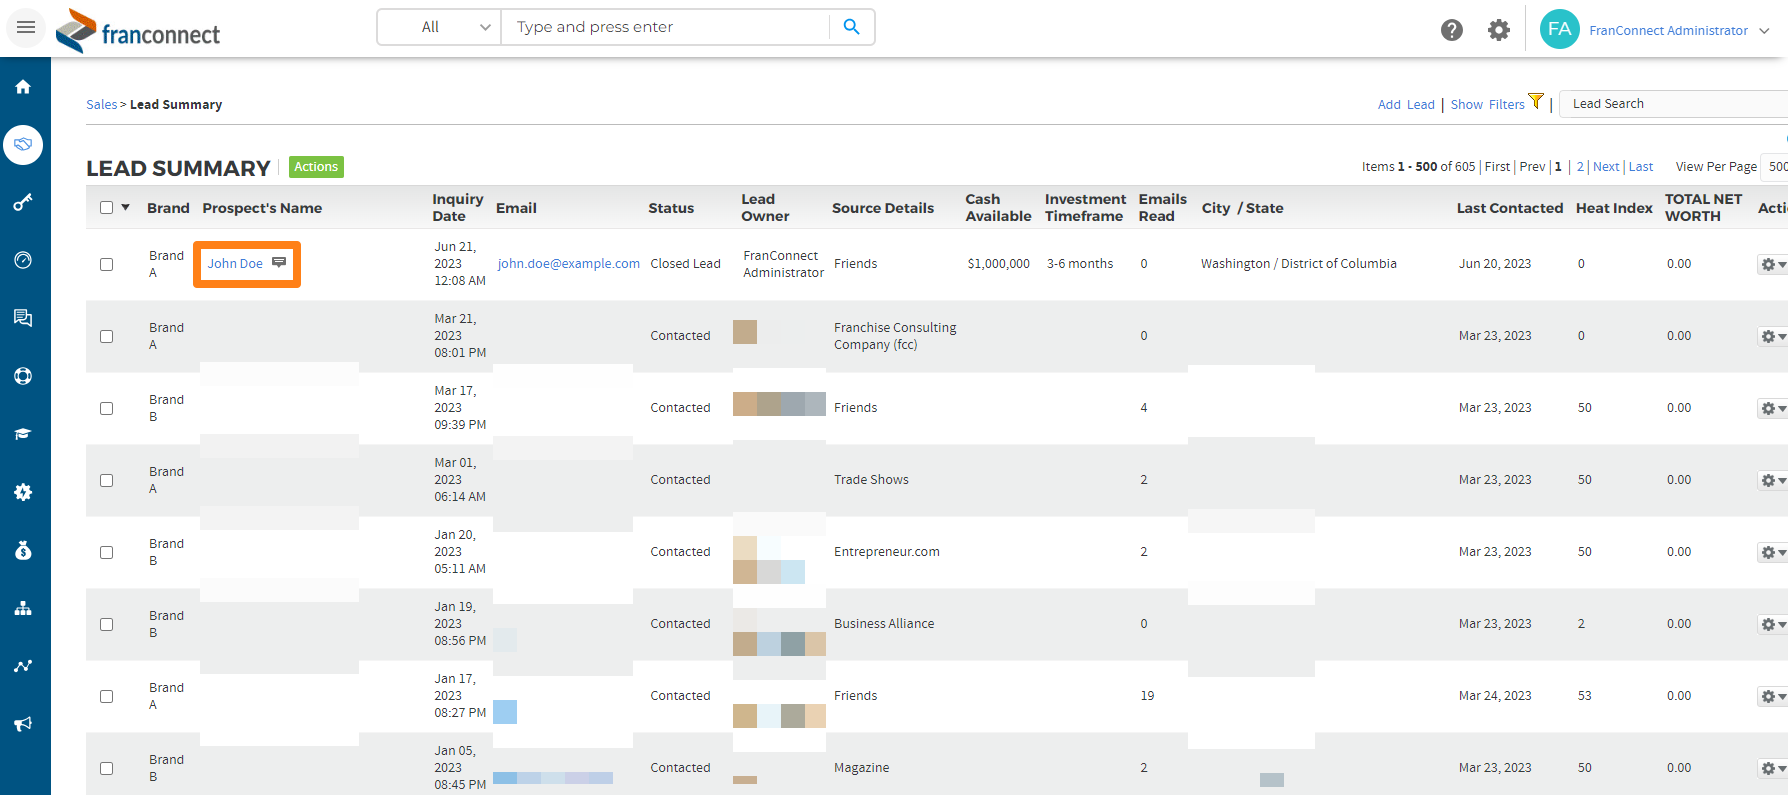Open the action gear dropdown in the Mar 17, 2023 row
Image resolution: width=1788 pixels, height=795 pixels.
coord(1772,408)
